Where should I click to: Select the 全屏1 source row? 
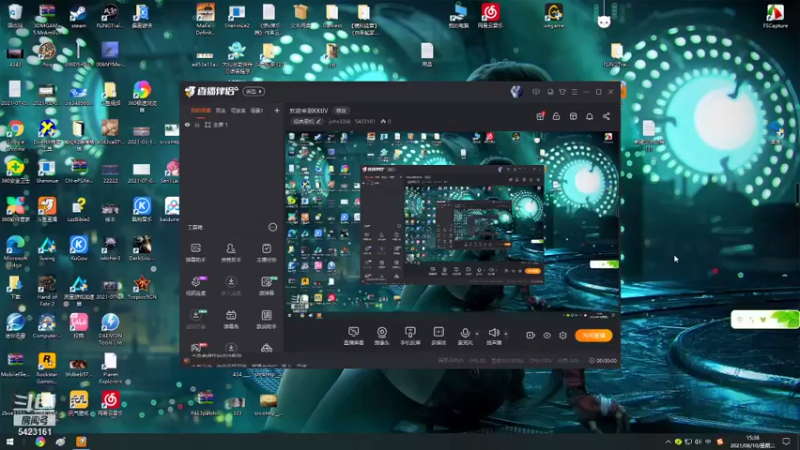tap(232, 124)
